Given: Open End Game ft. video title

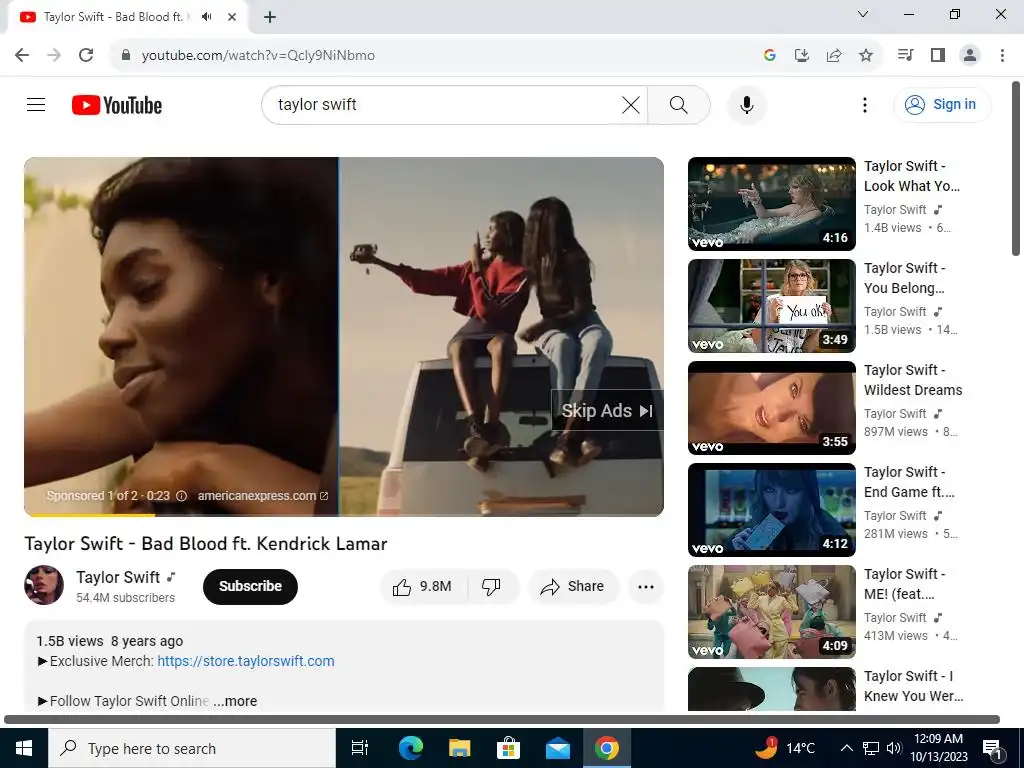Looking at the screenshot, I should pos(909,482).
